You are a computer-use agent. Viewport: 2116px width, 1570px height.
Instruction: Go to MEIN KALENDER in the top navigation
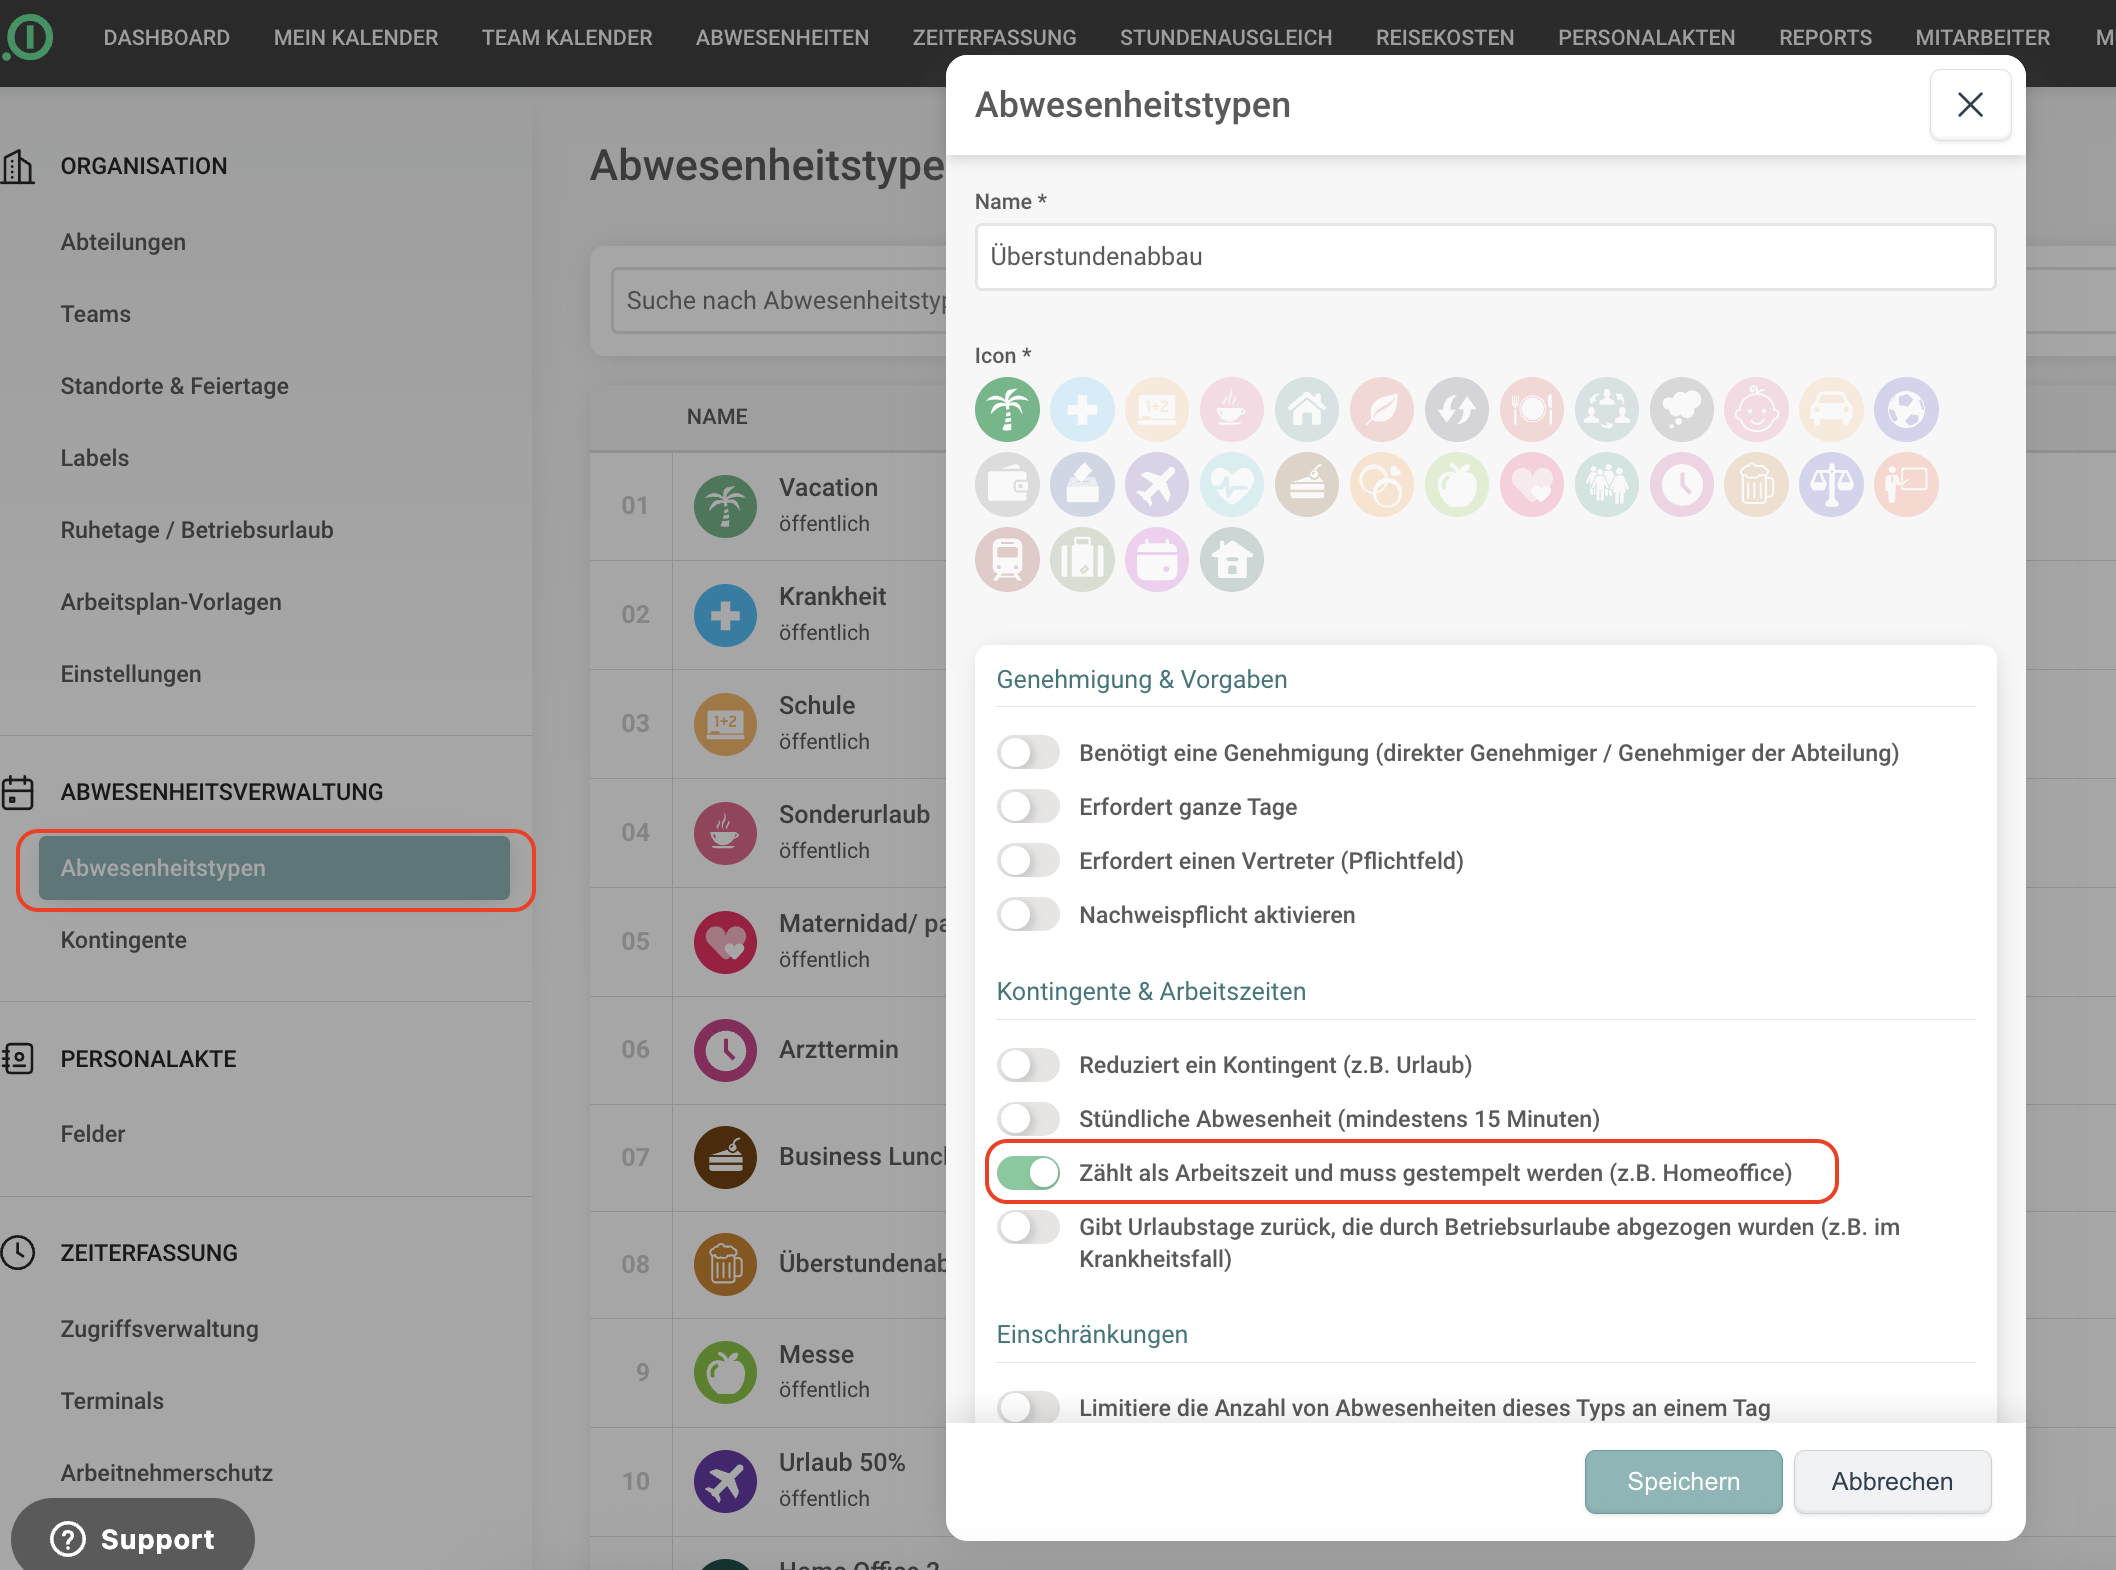tap(356, 38)
